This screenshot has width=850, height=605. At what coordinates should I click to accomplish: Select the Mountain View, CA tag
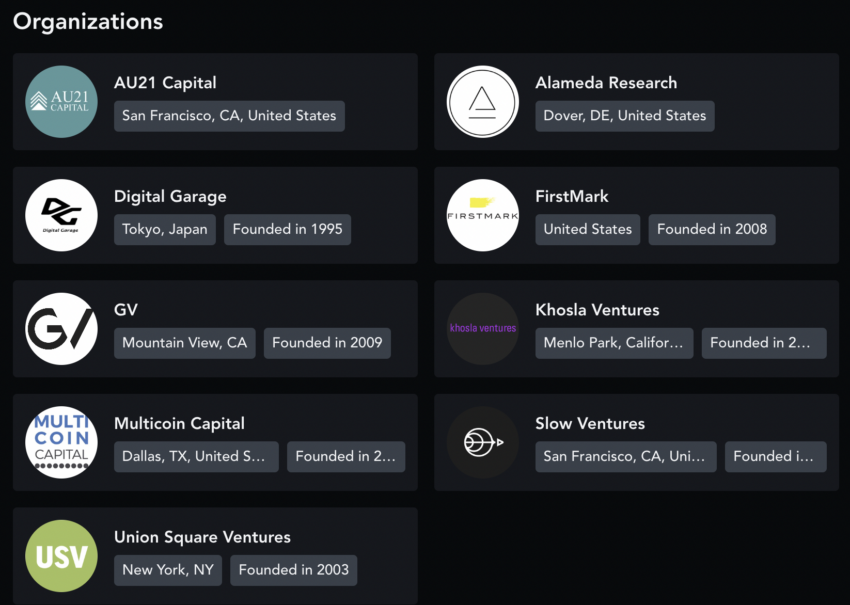tap(184, 343)
